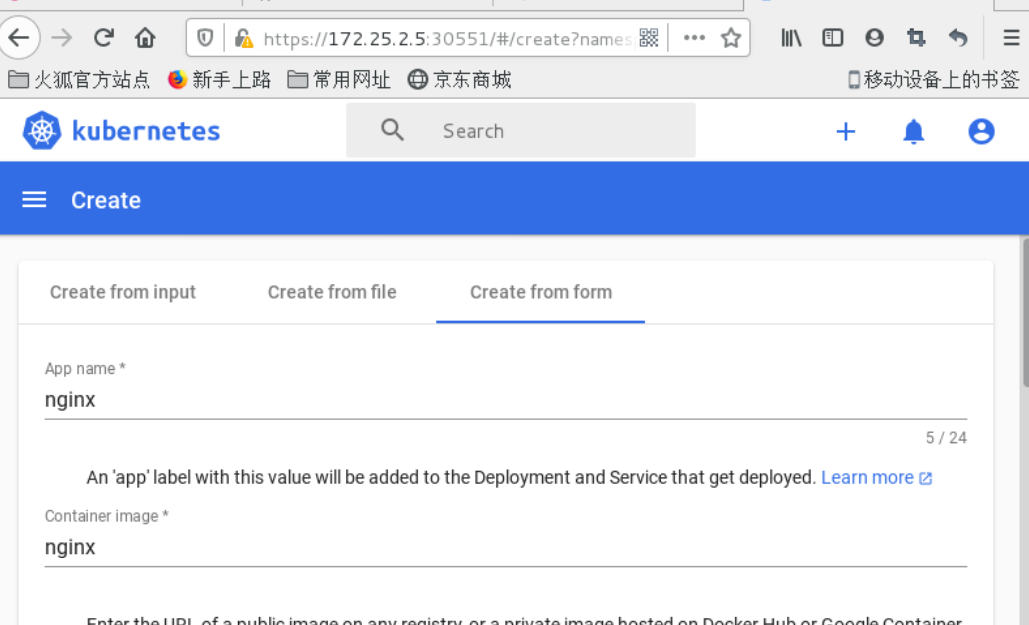Go back with the browser back arrow
This screenshot has width=1029, height=625.
[18, 38]
